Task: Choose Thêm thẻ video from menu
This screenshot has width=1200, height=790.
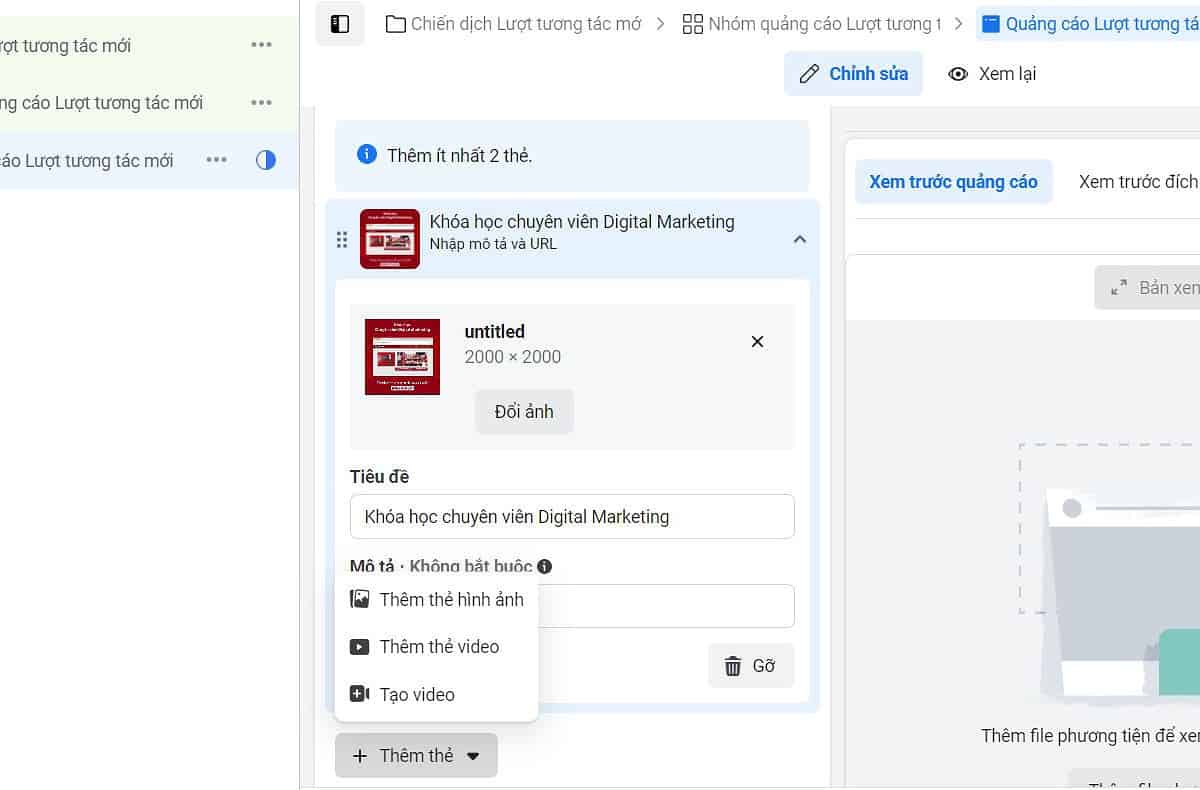Action: point(437,647)
